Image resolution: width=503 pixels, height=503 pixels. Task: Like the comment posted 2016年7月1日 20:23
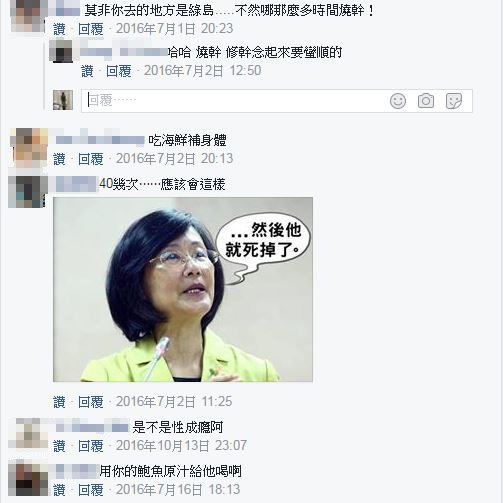click(x=59, y=29)
